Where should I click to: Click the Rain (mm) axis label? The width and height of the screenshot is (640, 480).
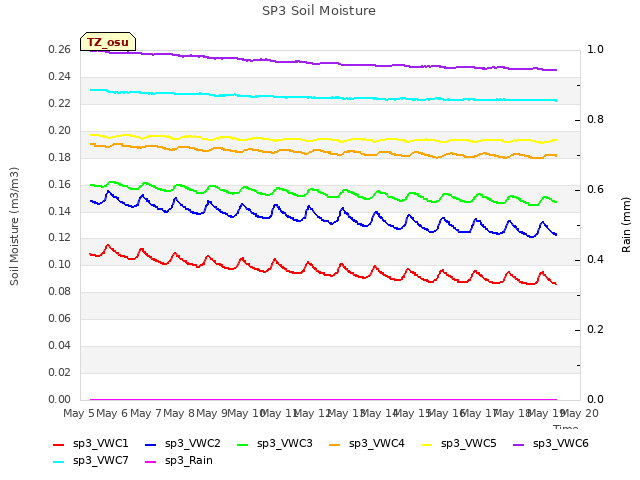(x=626, y=225)
